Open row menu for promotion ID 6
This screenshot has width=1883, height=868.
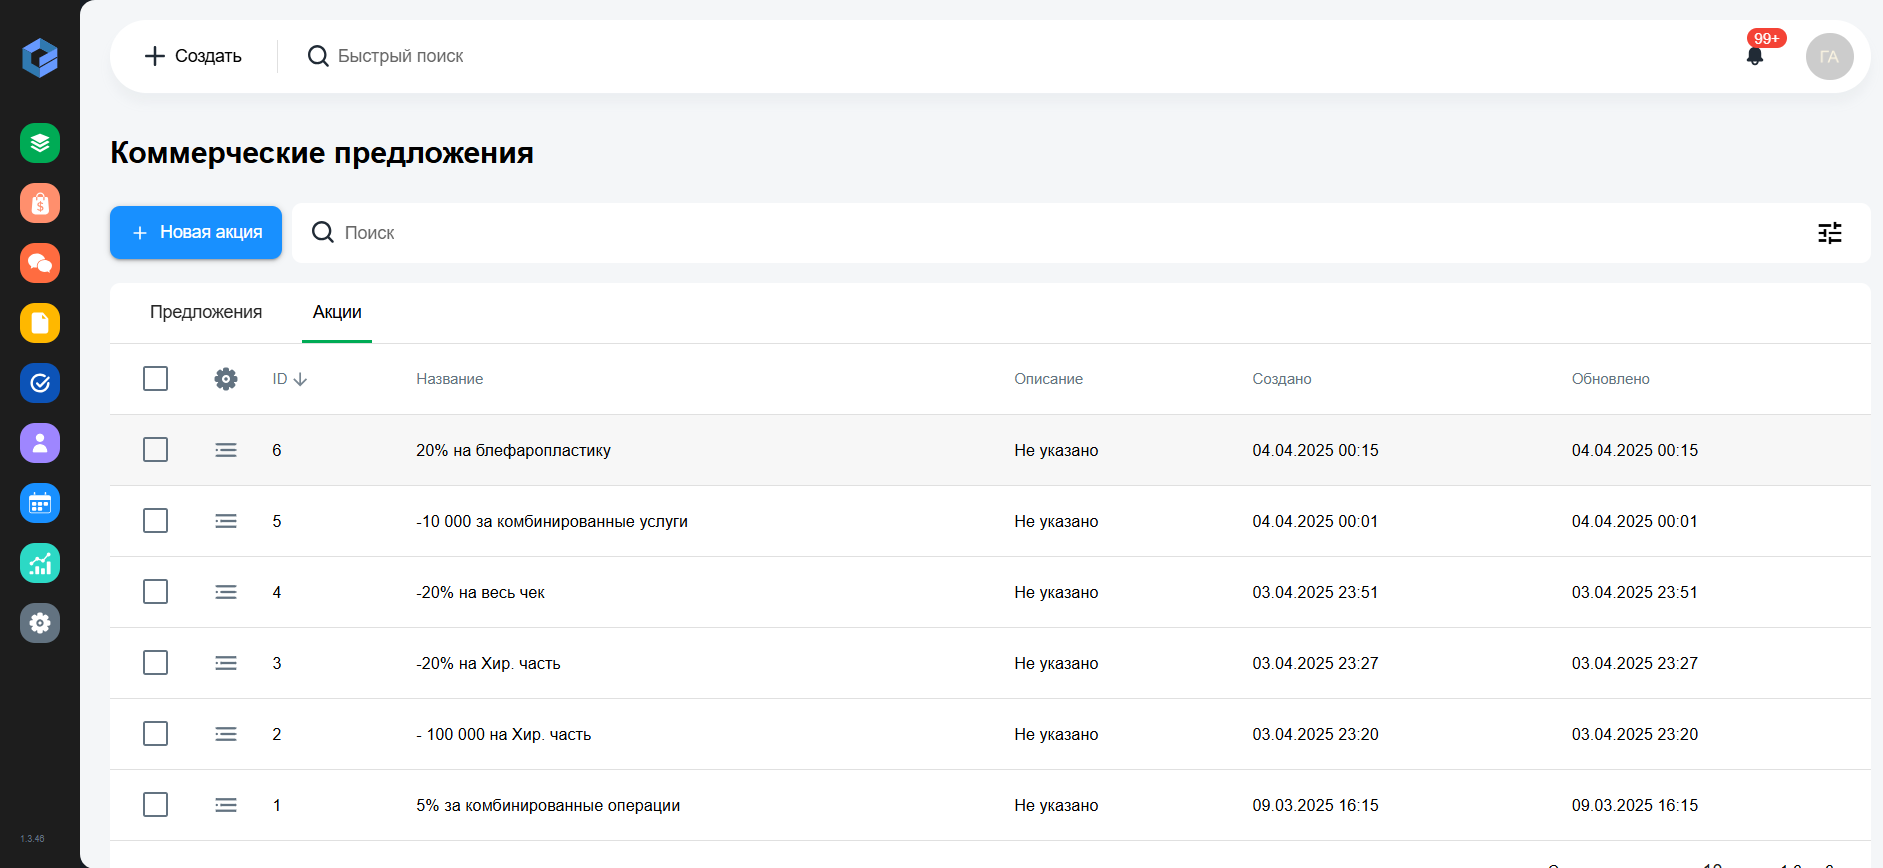(x=226, y=450)
